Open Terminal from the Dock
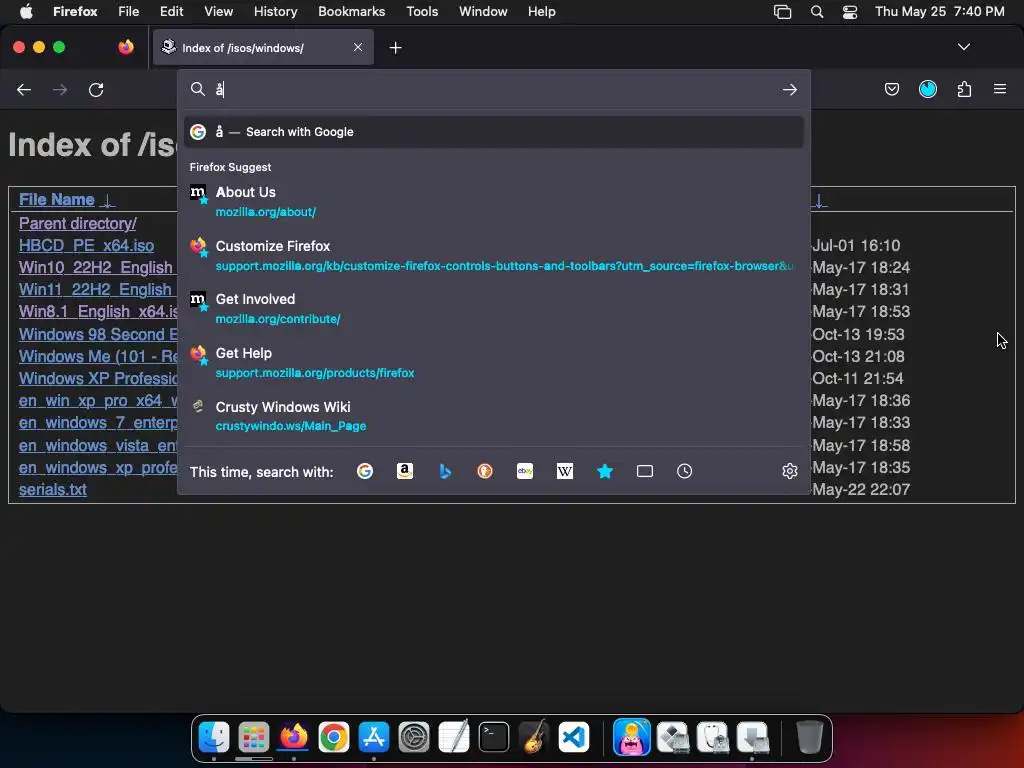Image resolution: width=1024 pixels, height=768 pixels. coord(494,737)
